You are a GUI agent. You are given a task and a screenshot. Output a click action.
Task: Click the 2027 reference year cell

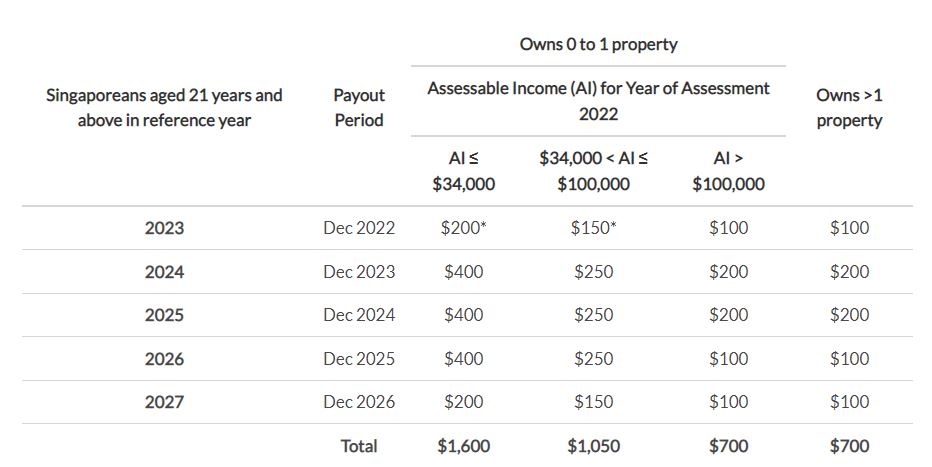point(164,402)
